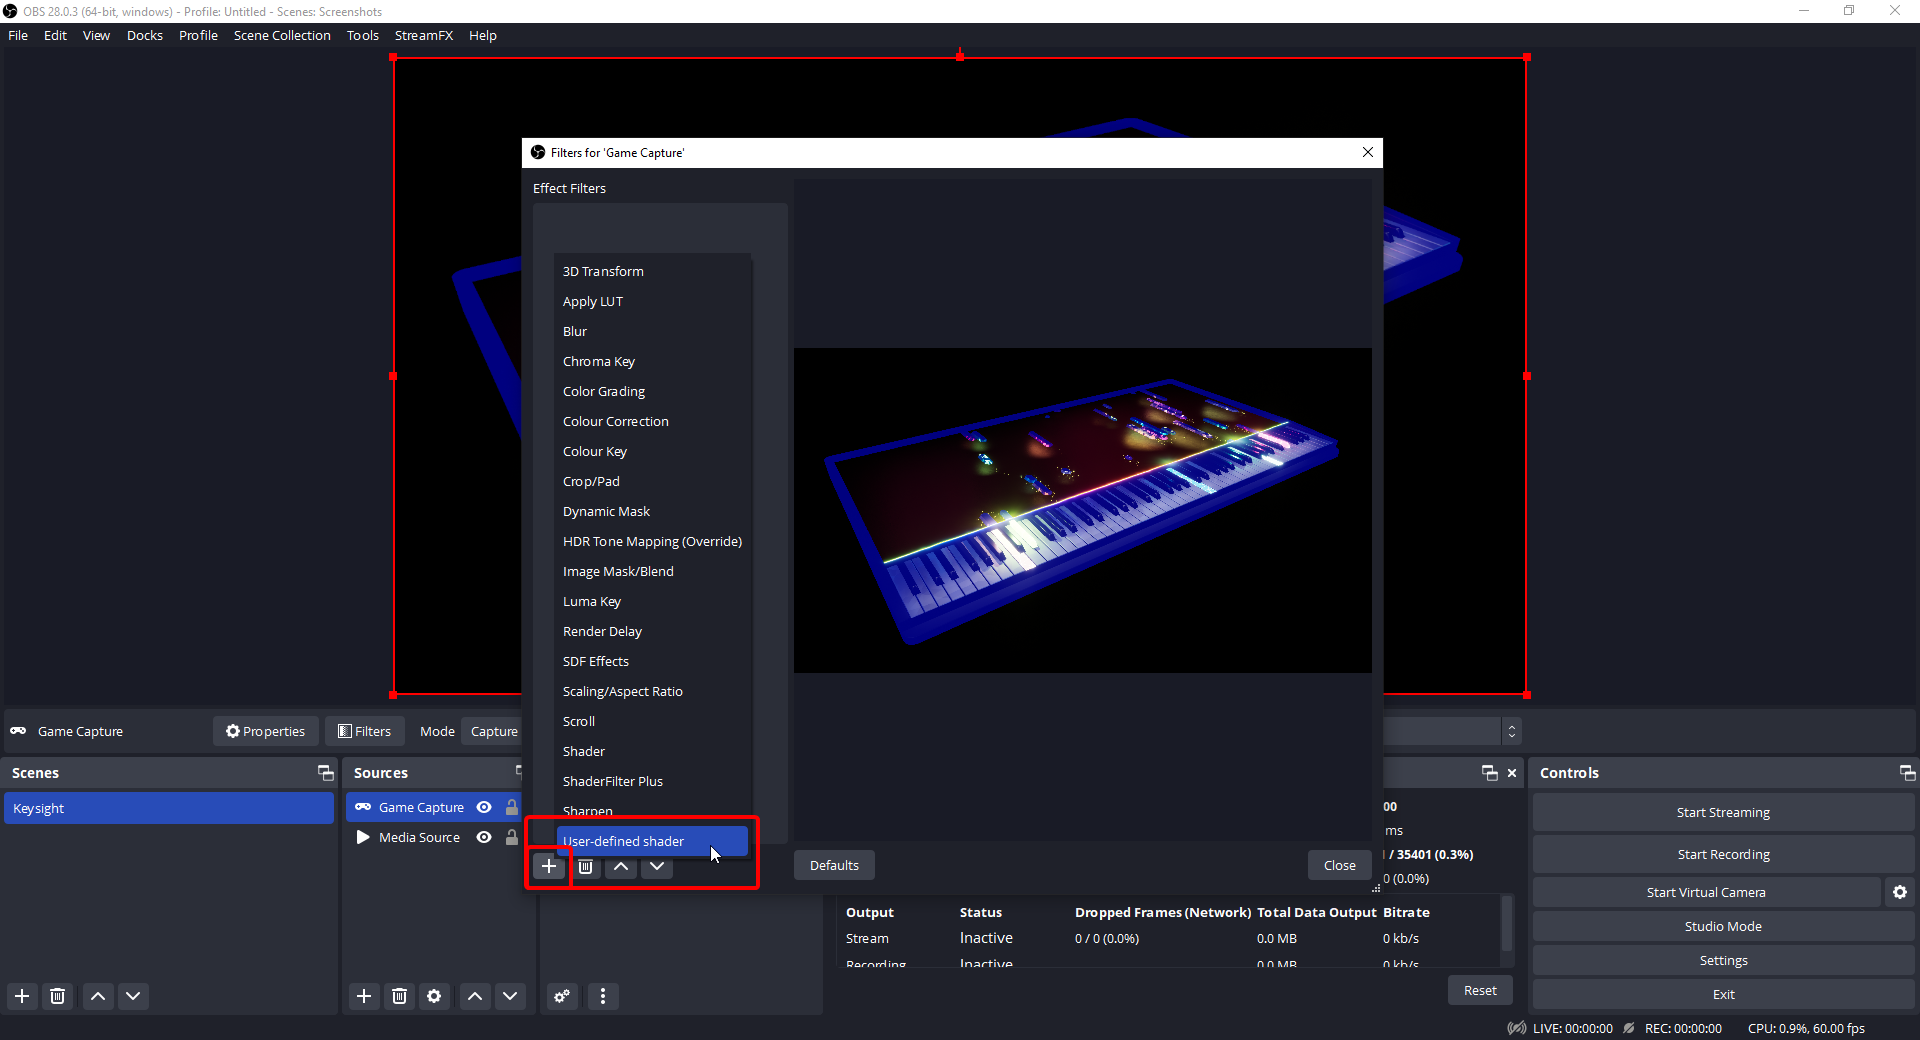The width and height of the screenshot is (1920, 1040).
Task: Choose Scaling/Aspect Ratio filter
Action: point(652,691)
